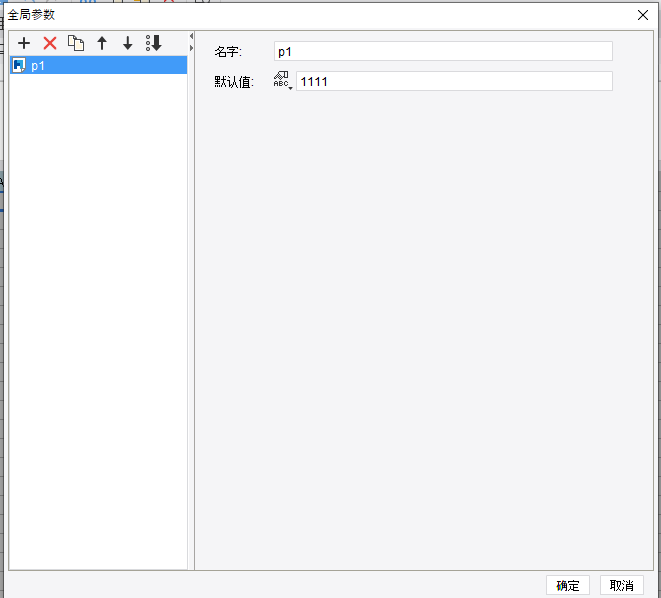Open the default value type dropdown
This screenshot has width=661, height=598.
pos(282,80)
